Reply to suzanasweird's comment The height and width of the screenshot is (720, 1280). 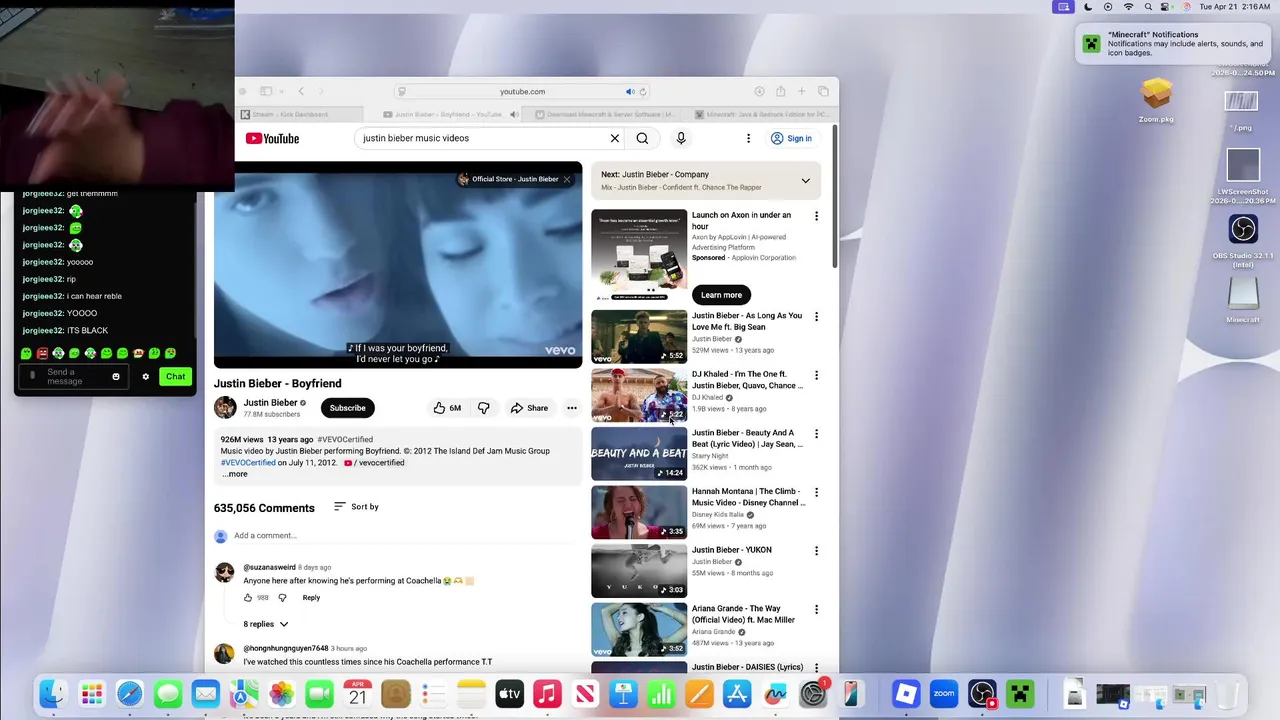pyautogui.click(x=311, y=598)
